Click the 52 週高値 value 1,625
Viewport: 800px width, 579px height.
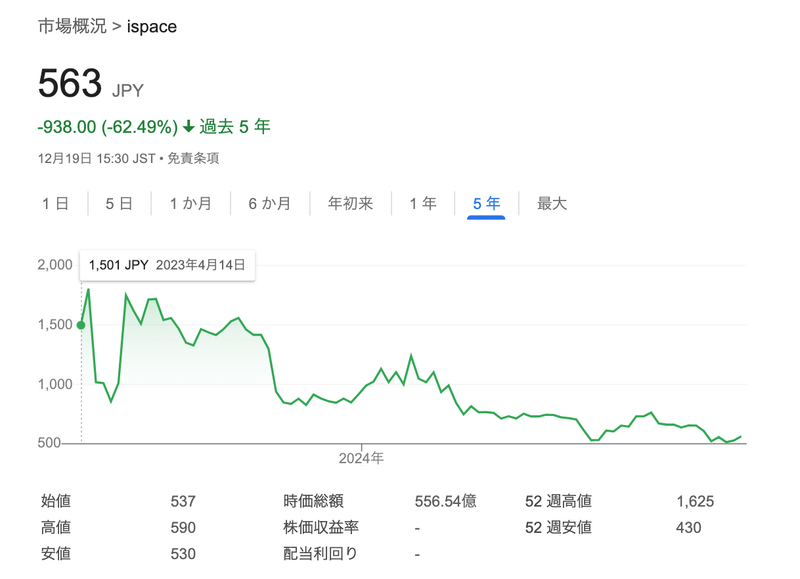[695, 501]
